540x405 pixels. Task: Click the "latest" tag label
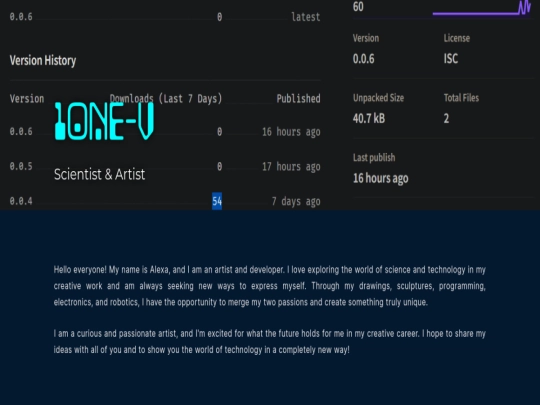click(306, 17)
